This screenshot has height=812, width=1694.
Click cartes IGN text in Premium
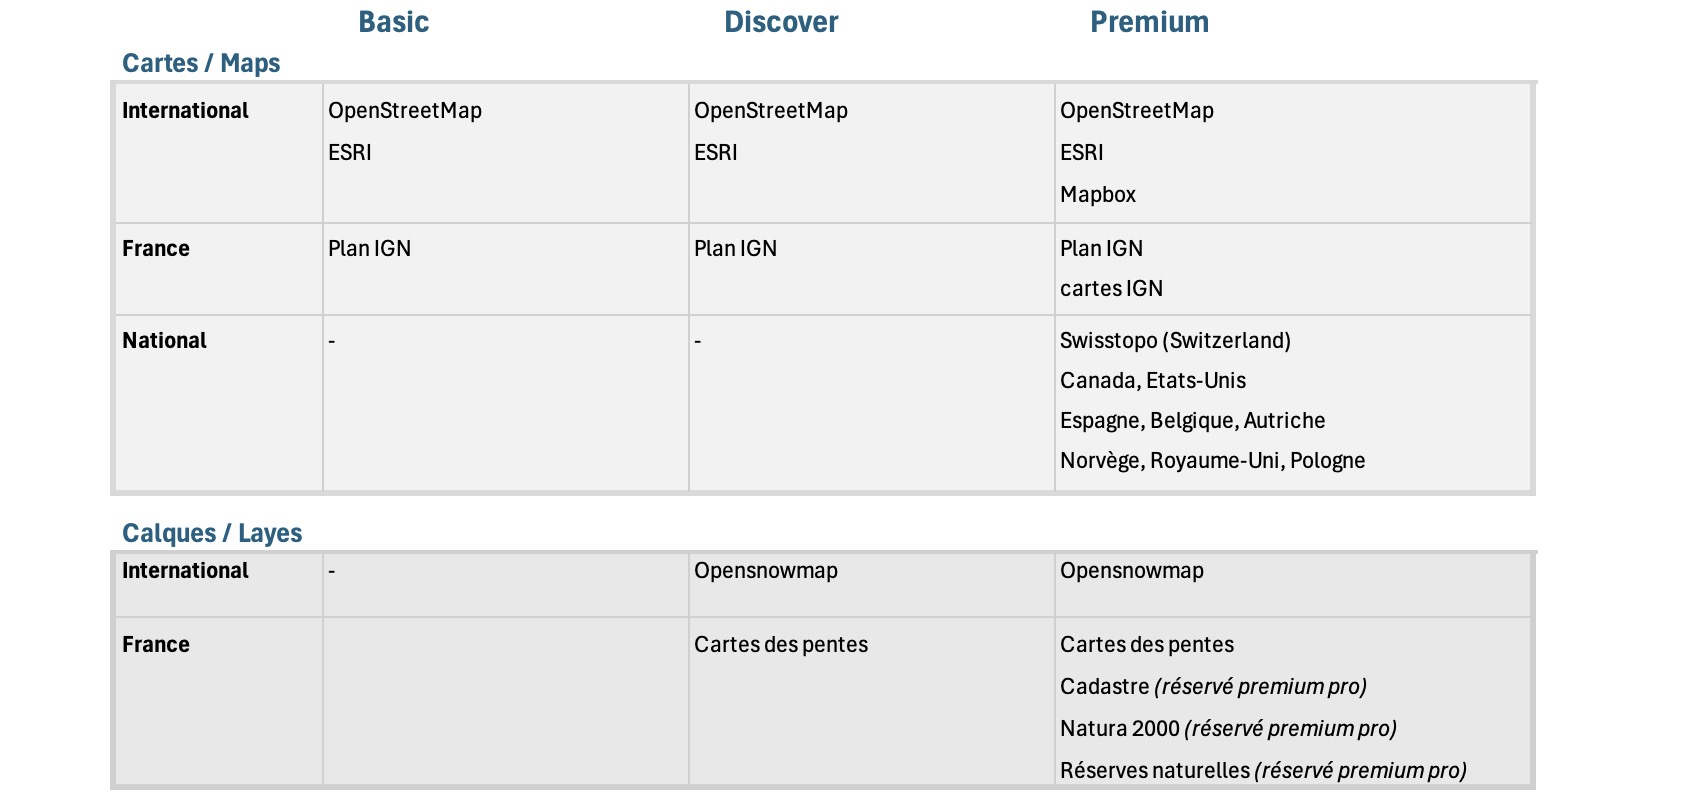pyautogui.click(x=1110, y=288)
